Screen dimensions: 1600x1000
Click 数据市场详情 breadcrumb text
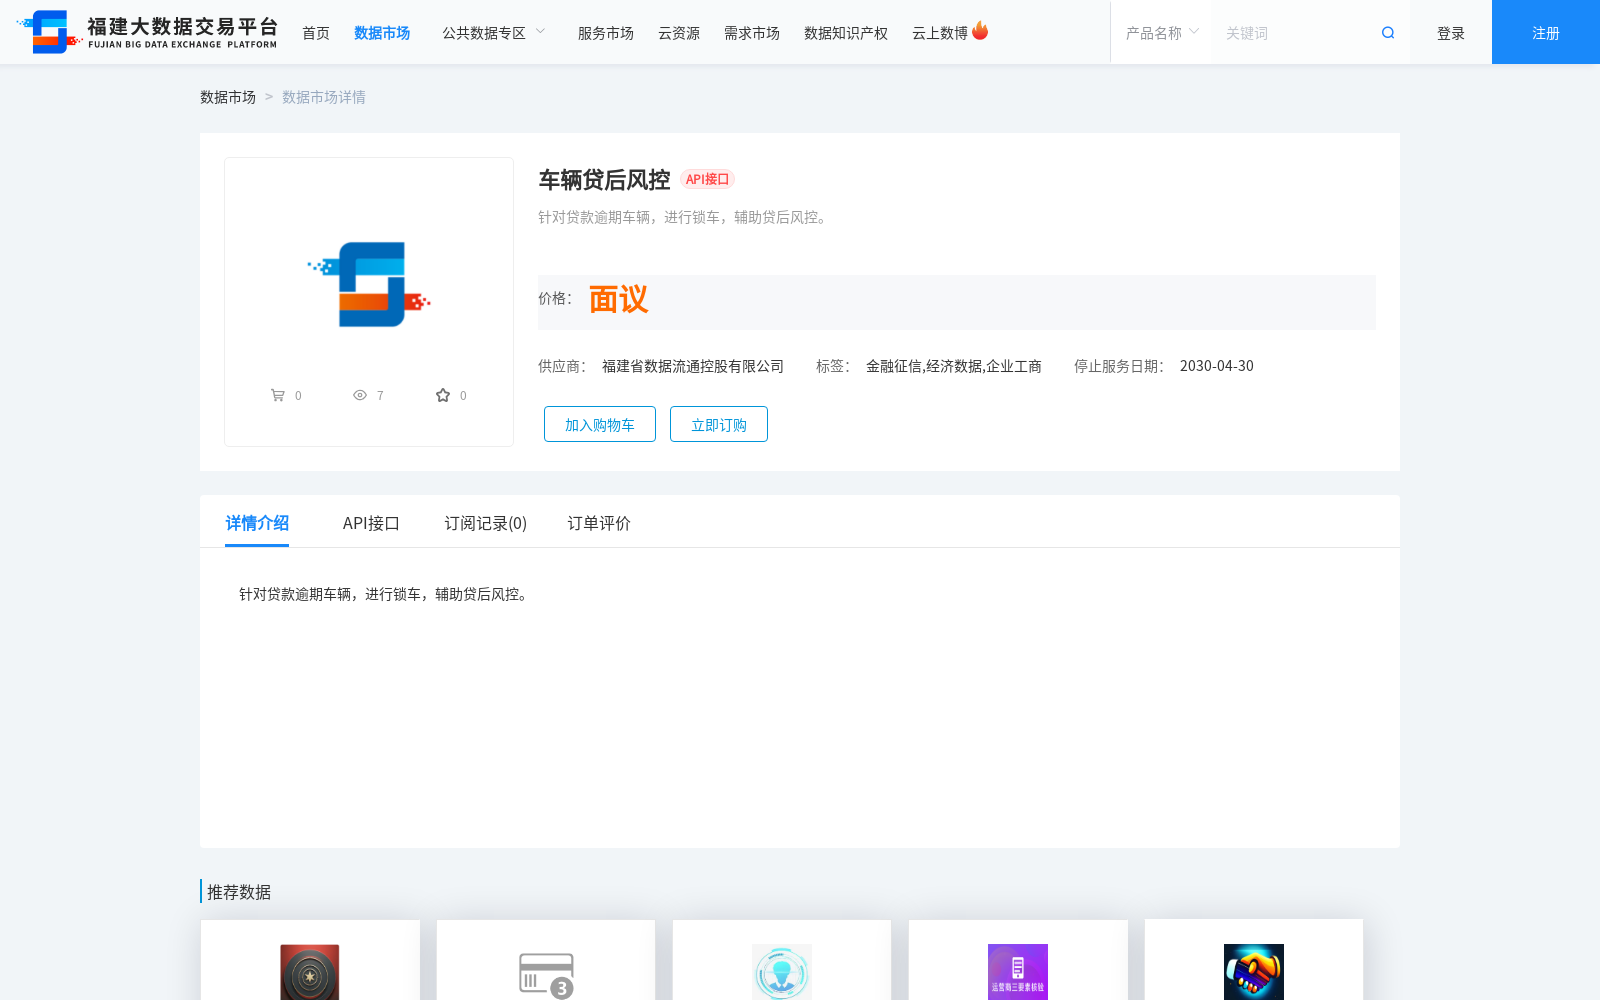[324, 97]
